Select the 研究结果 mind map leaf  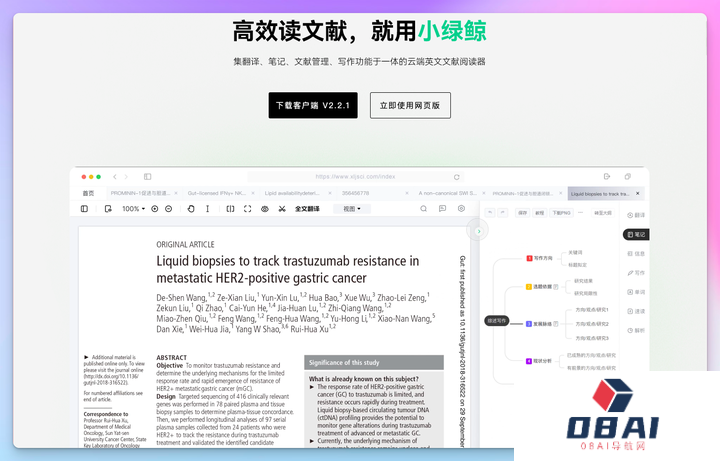pyautogui.click(x=584, y=281)
